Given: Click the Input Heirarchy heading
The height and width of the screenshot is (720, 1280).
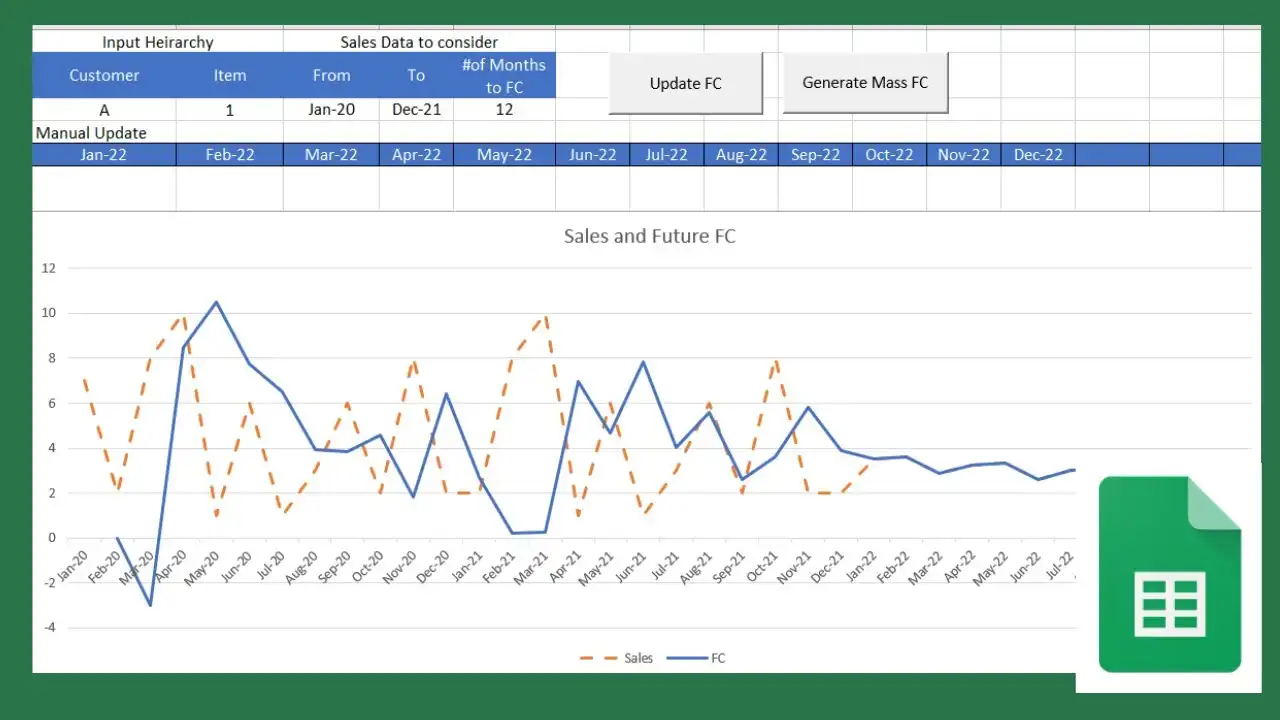Looking at the screenshot, I should pos(157,42).
